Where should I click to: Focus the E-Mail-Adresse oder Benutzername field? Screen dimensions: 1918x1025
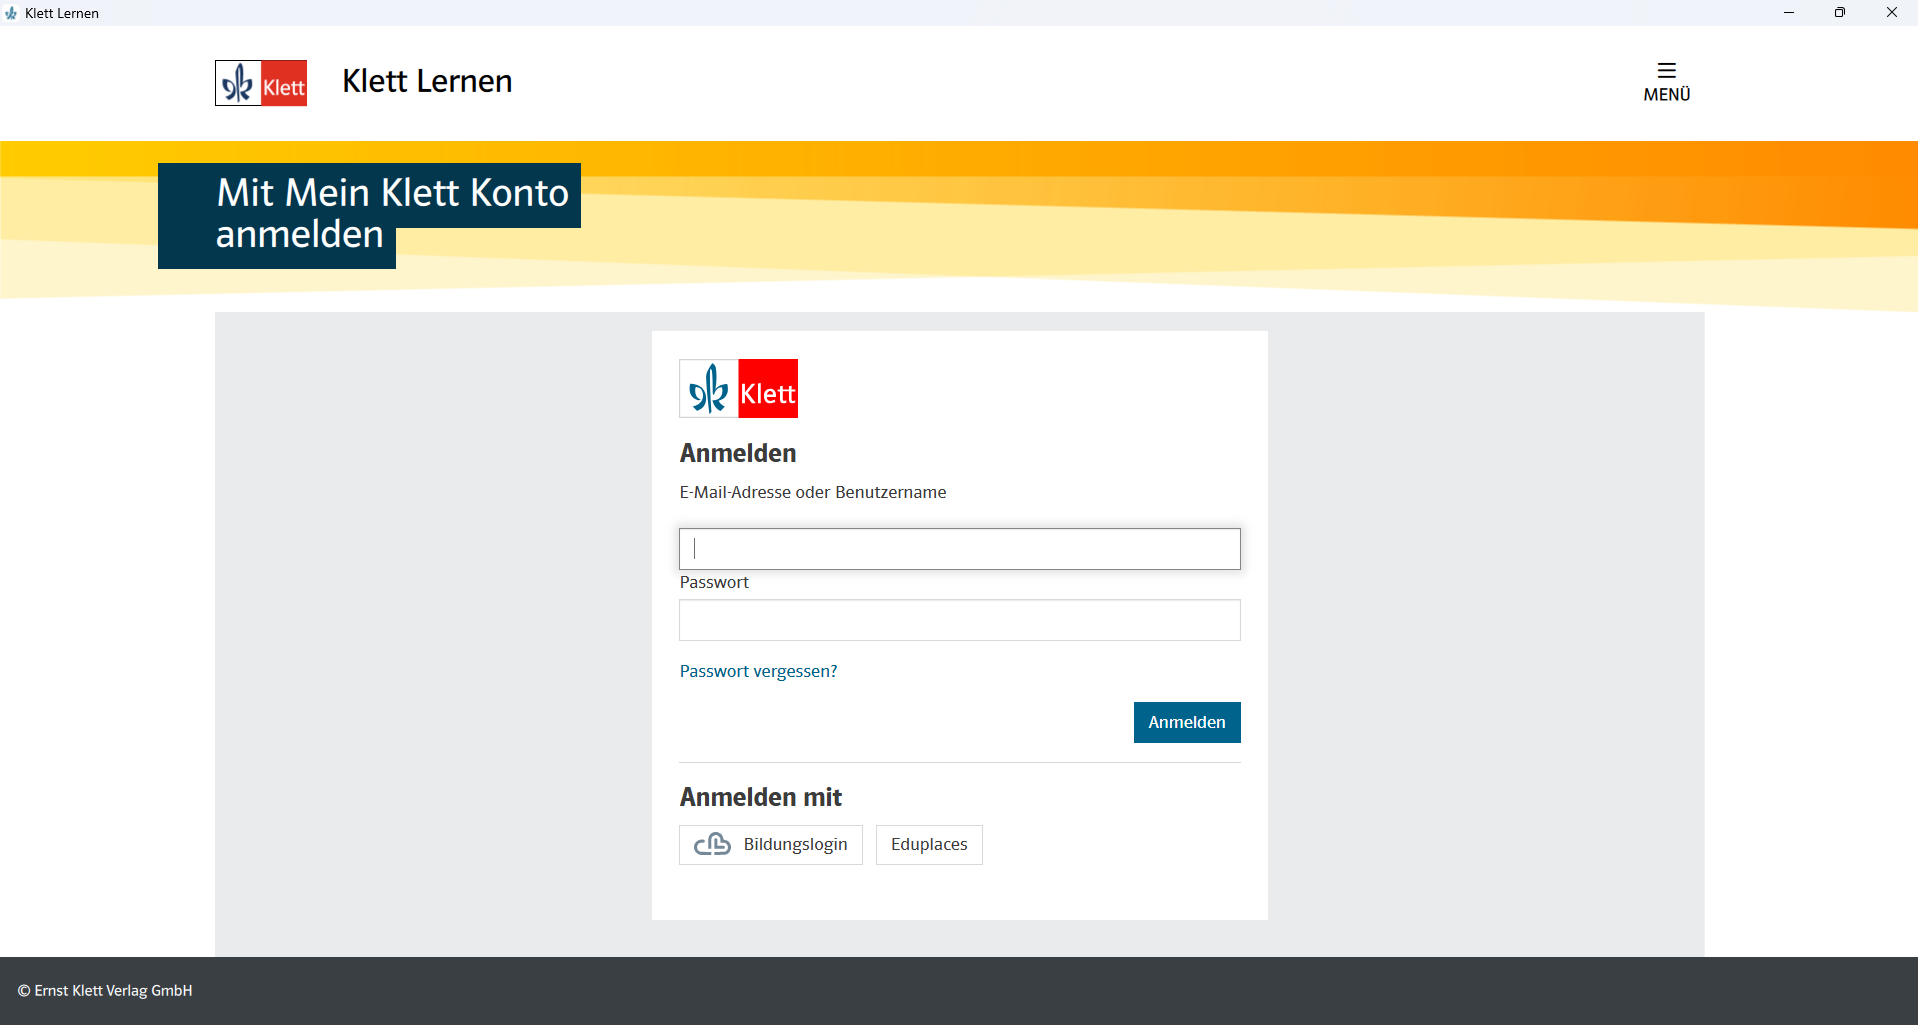coord(959,549)
